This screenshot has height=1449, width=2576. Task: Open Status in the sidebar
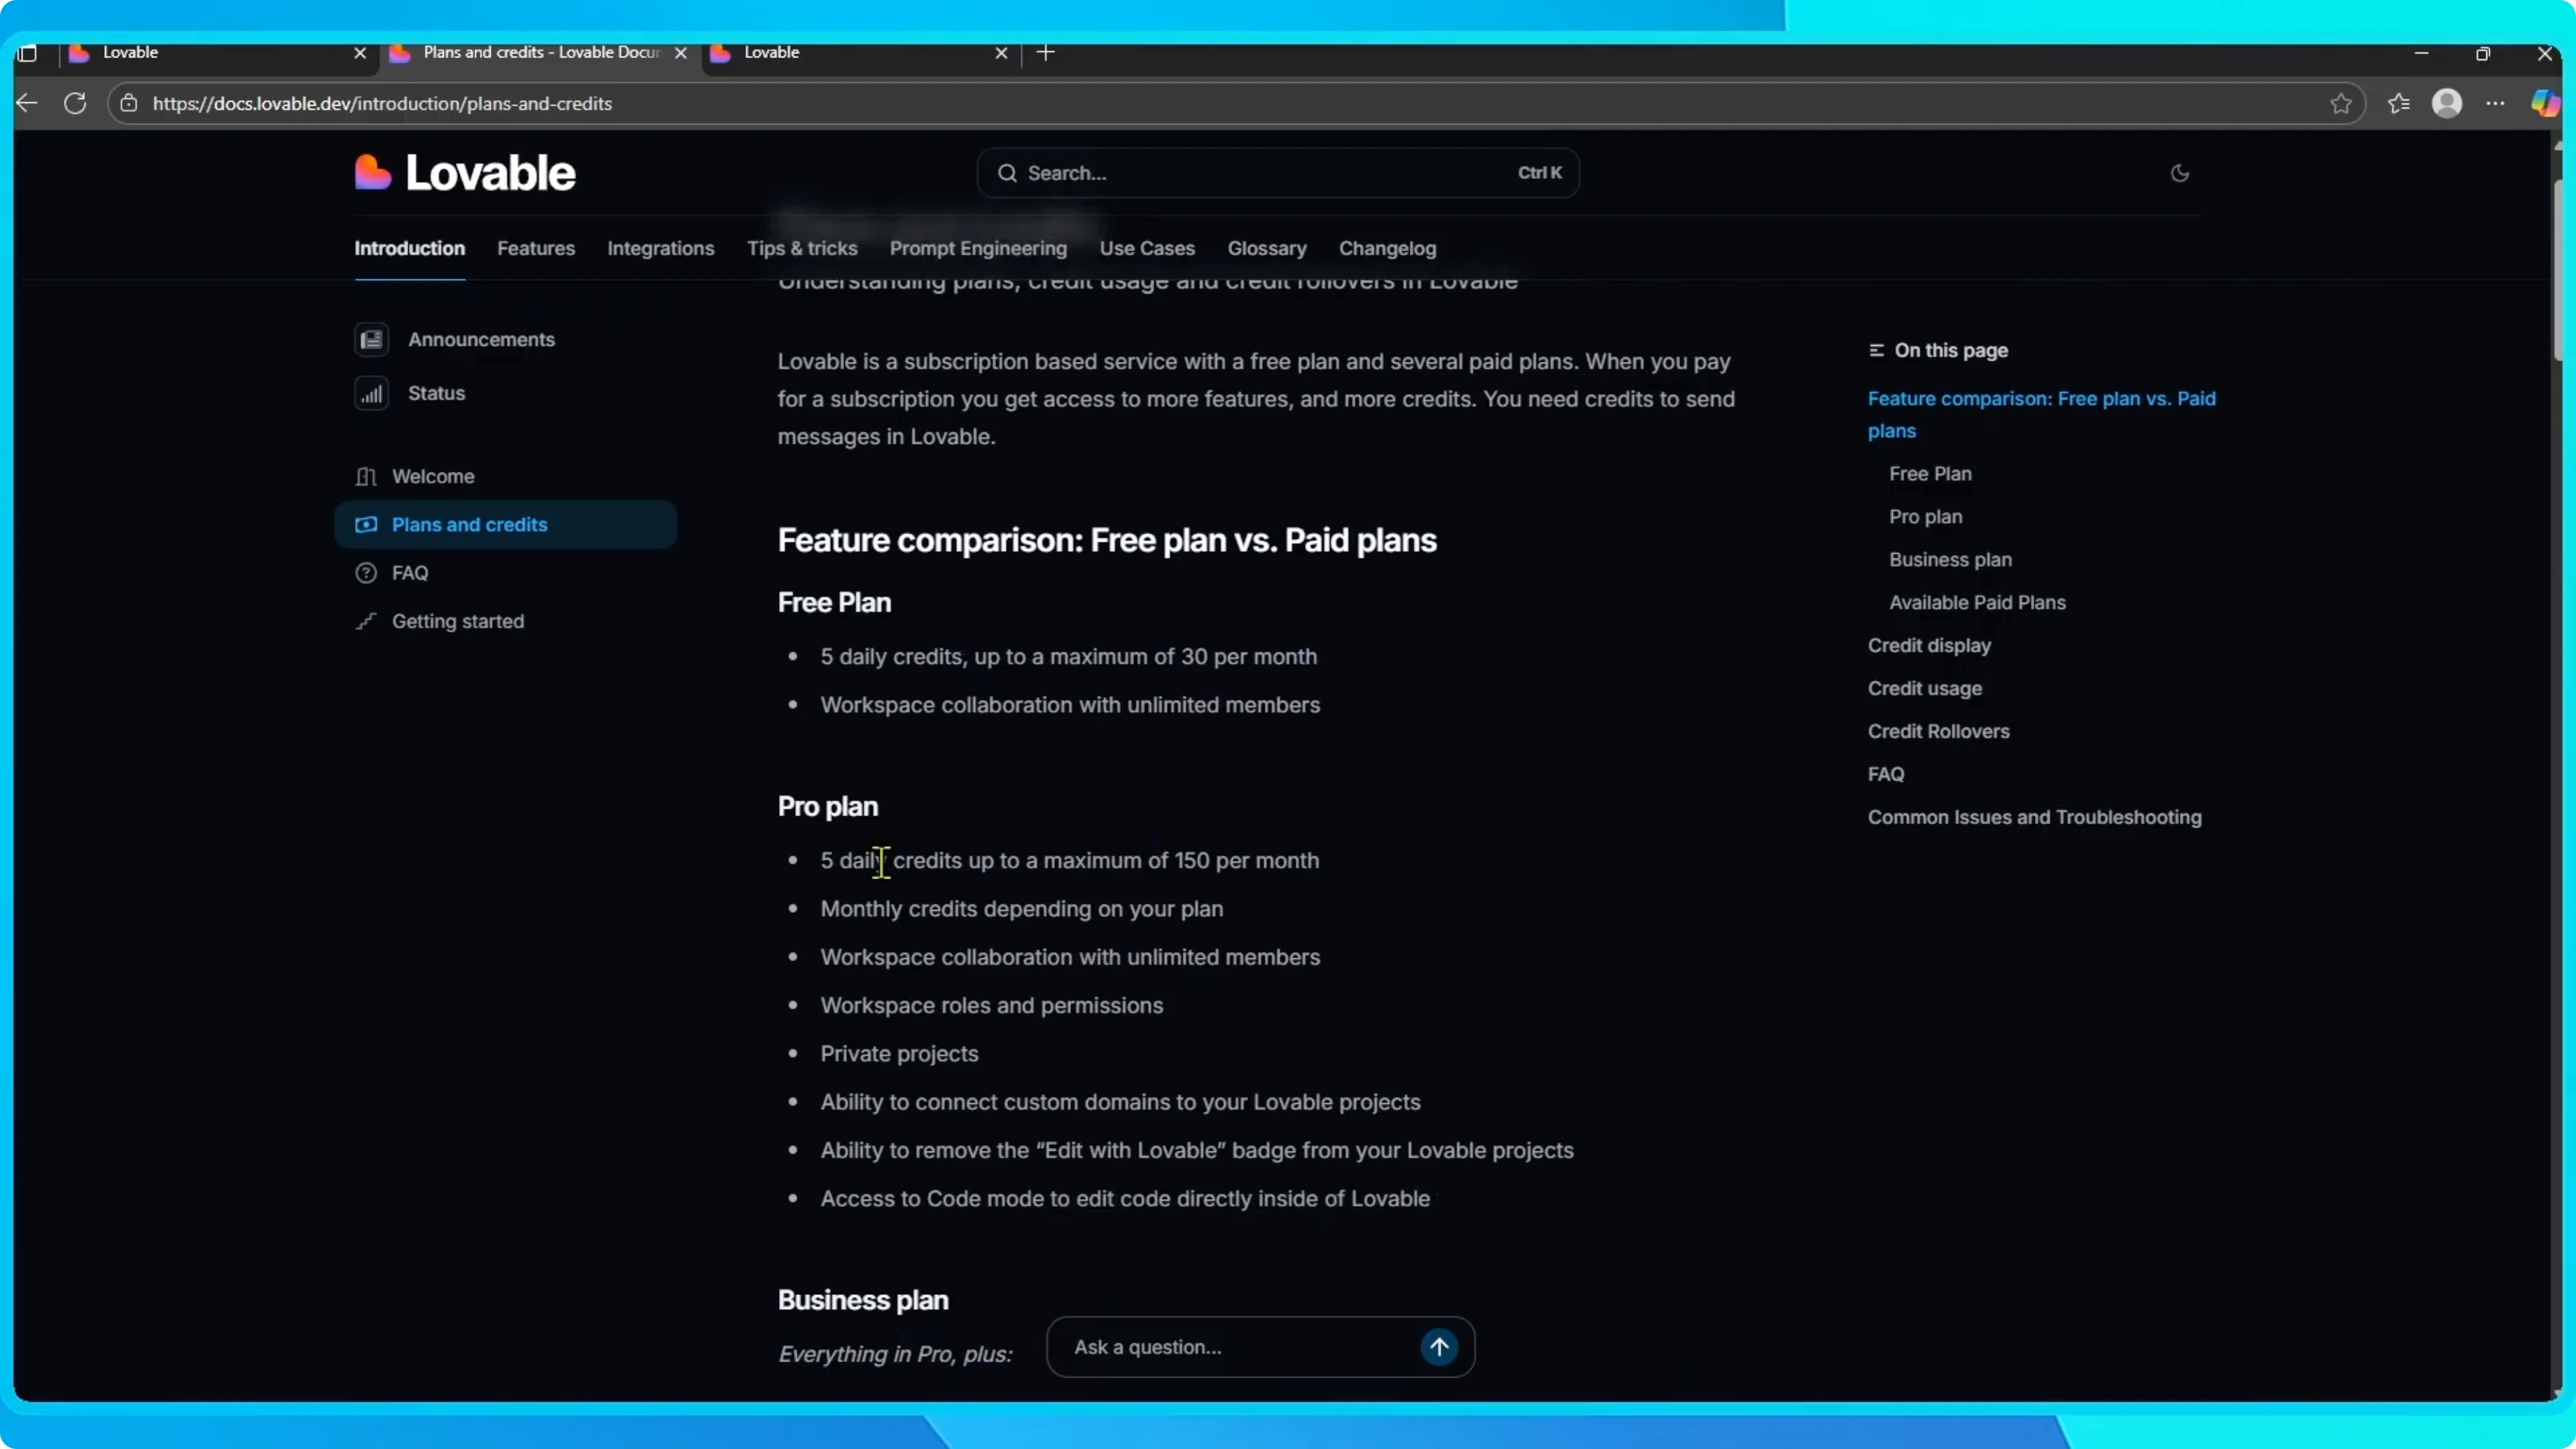point(436,393)
